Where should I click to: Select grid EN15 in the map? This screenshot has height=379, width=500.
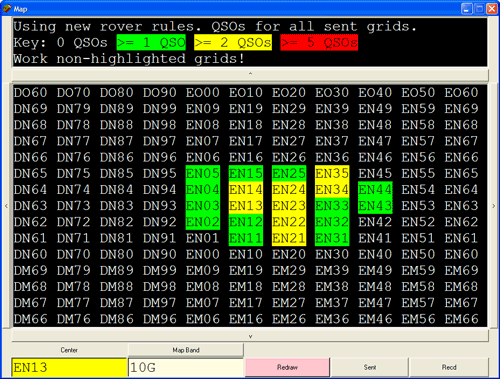click(x=246, y=173)
